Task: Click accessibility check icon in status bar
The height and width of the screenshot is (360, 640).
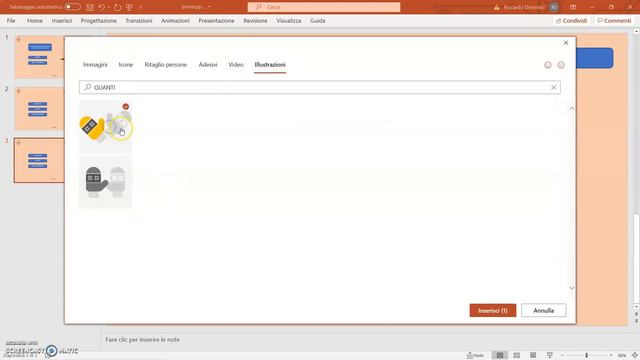Action: [48, 356]
